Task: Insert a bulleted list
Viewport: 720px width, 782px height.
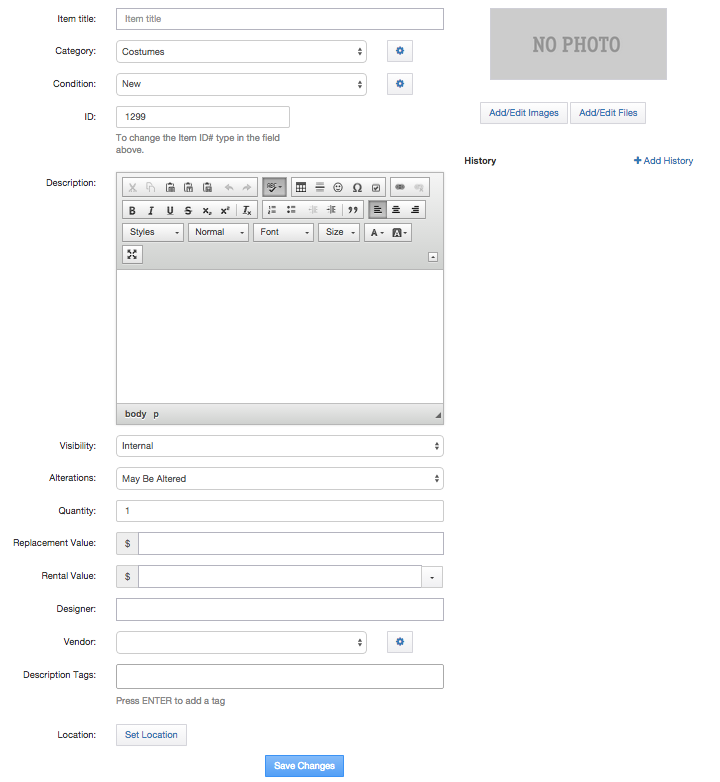Action: click(x=291, y=210)
